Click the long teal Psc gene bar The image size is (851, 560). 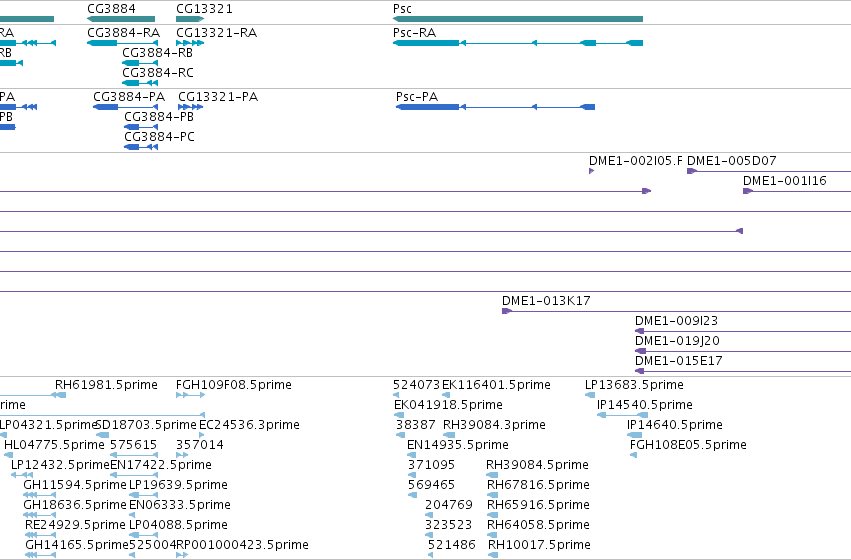pyautogui.click(x=518, y=19)
